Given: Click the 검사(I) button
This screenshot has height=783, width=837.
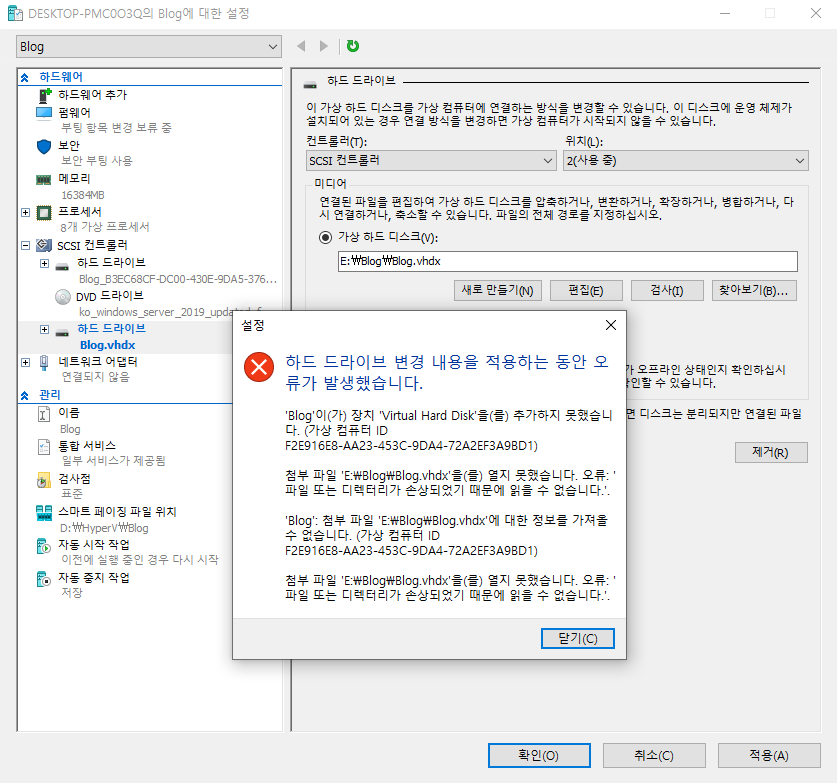Looking at the screenshot, I should [x=667, y=290].
